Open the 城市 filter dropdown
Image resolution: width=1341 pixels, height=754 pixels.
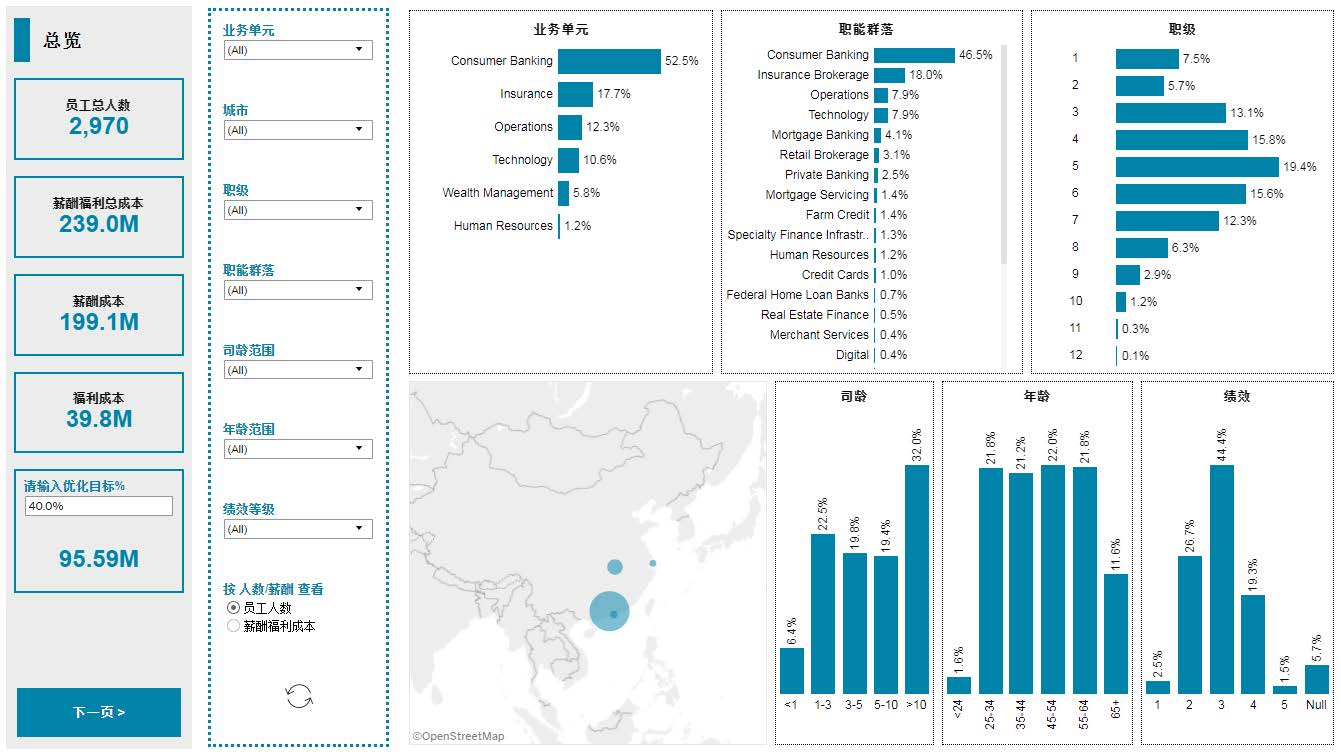click(298, 130)
